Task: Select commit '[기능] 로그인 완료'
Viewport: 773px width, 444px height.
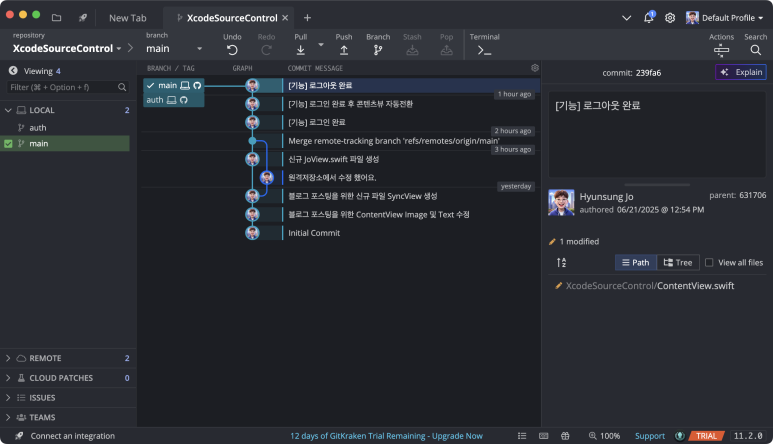Action: [317, 122]
